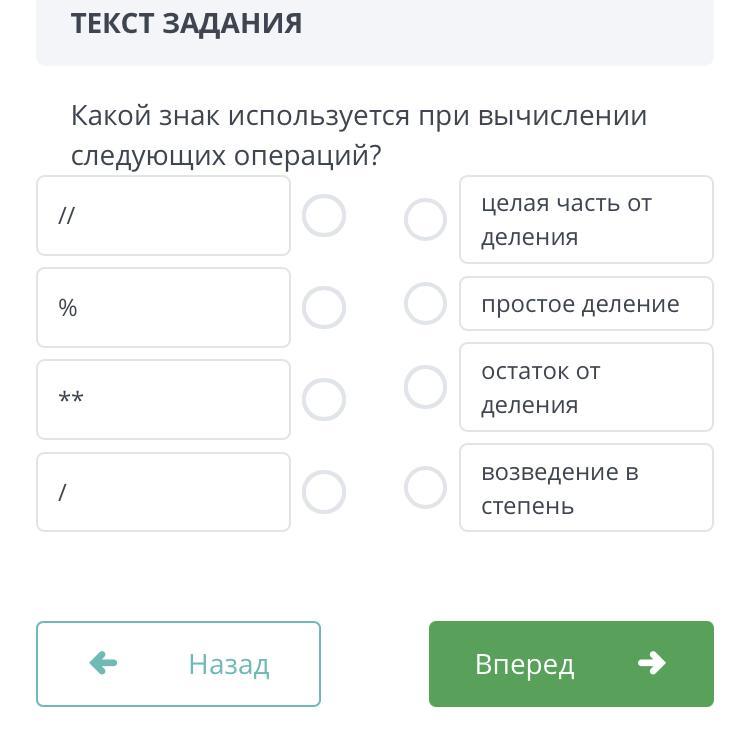This screenshot has width=750, height=750.
Task: Select radio button beside 'целая часть от деления'
Action: 425,220
